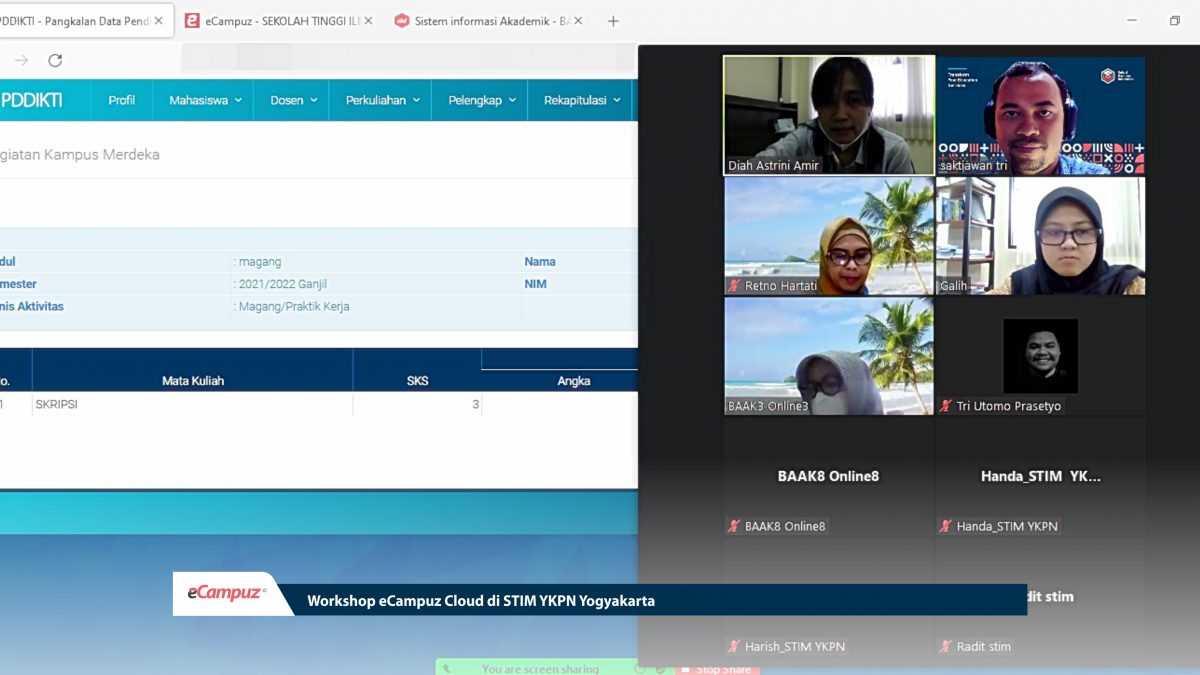Expand the Mahasiswa dropdown menu
Screen dimensions: 1200x675
click(x=205, y=100)
